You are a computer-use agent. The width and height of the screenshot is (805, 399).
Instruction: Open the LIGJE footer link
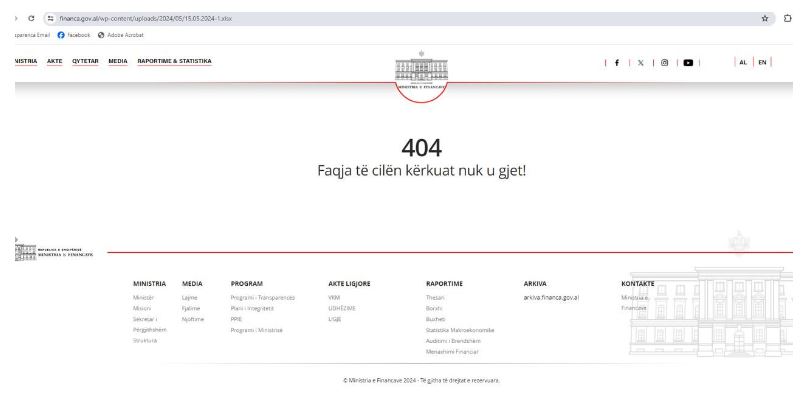335,319
